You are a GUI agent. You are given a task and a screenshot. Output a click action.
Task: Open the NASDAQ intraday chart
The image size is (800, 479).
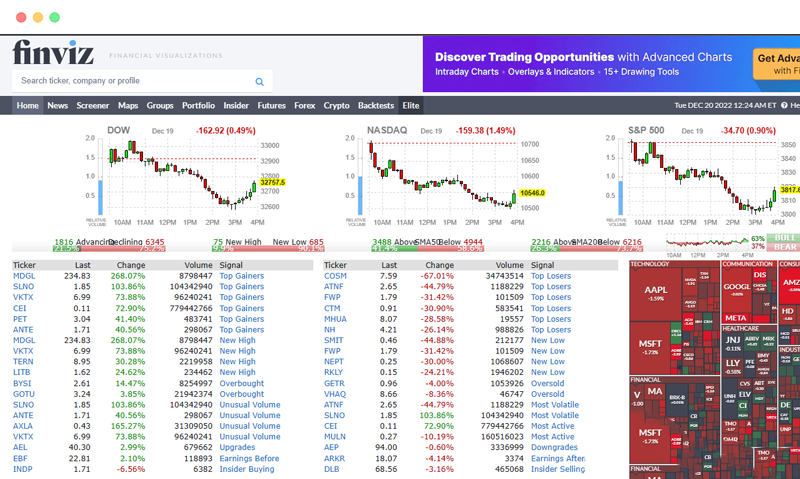pyautogui.click(x=444, y=176)
